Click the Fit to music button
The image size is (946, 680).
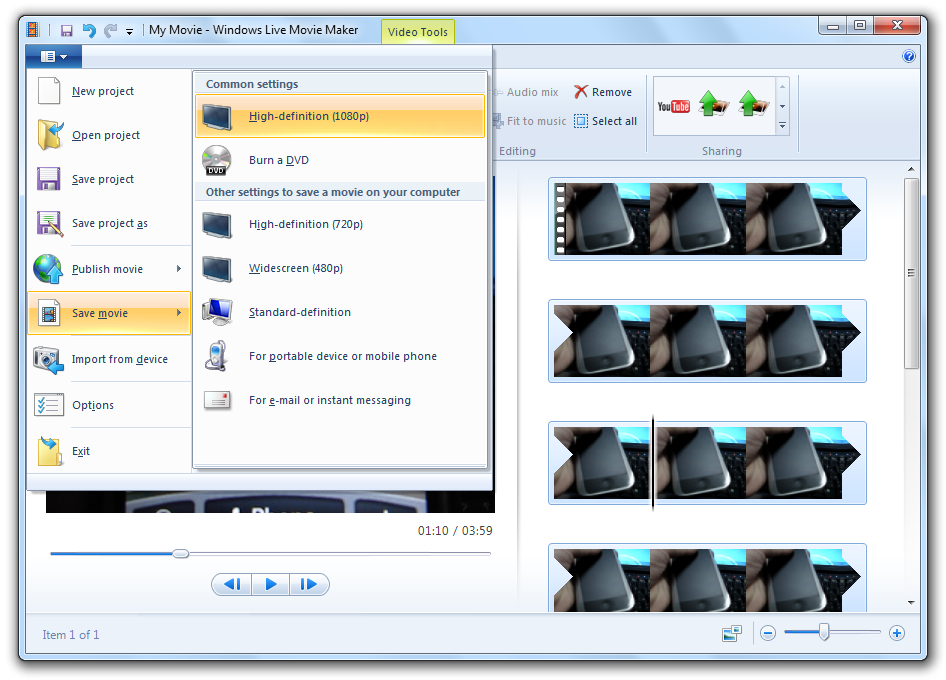pos(530,121)
